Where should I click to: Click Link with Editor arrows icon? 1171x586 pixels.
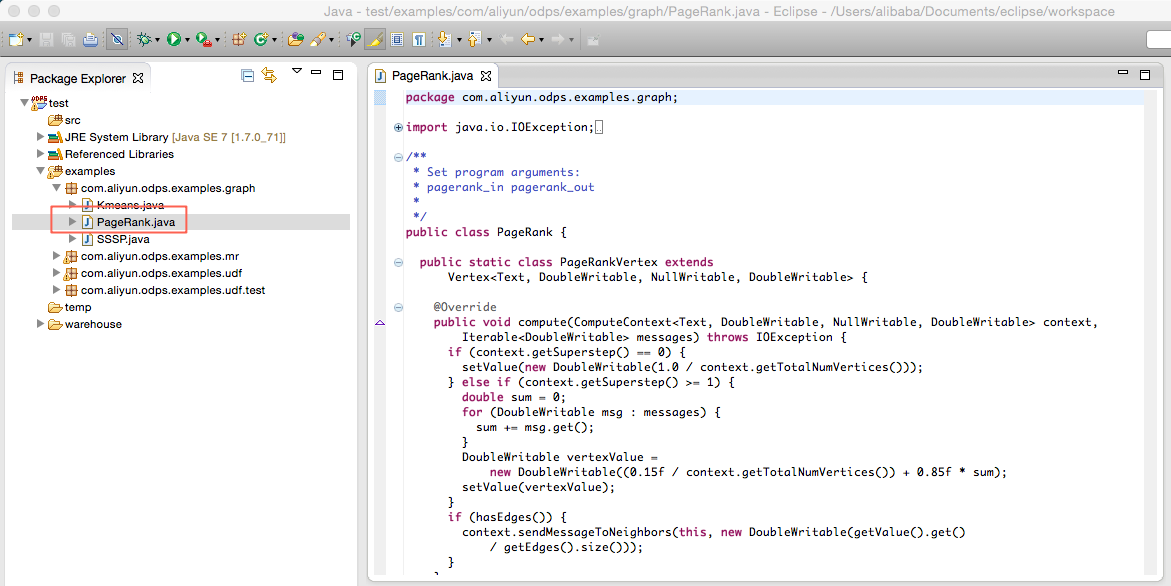(x=268, y=76)
